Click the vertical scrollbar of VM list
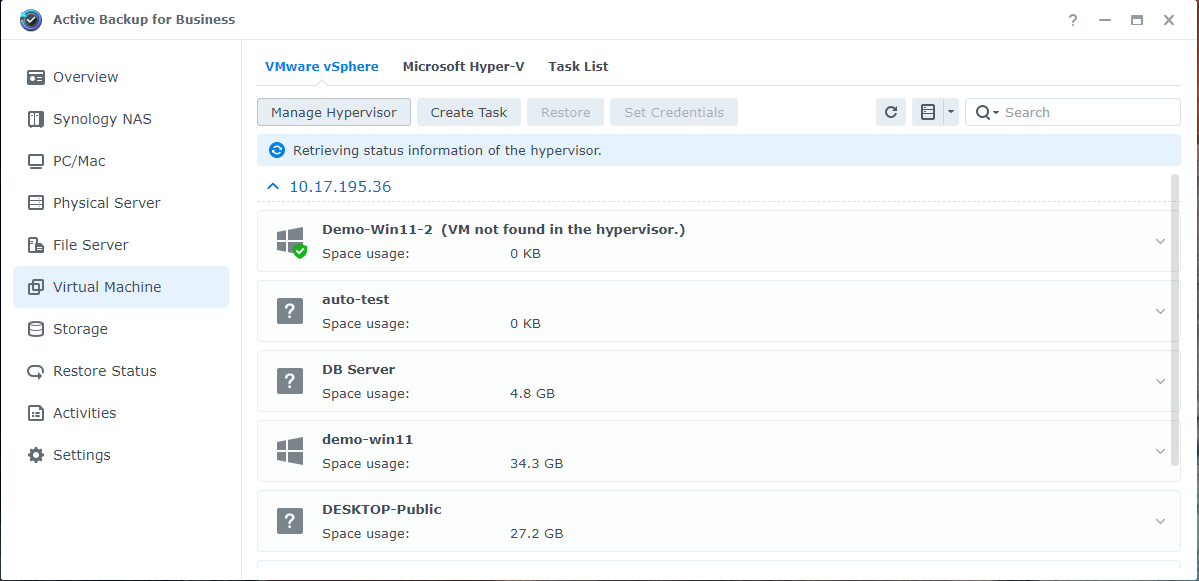 click(1174, 300)
